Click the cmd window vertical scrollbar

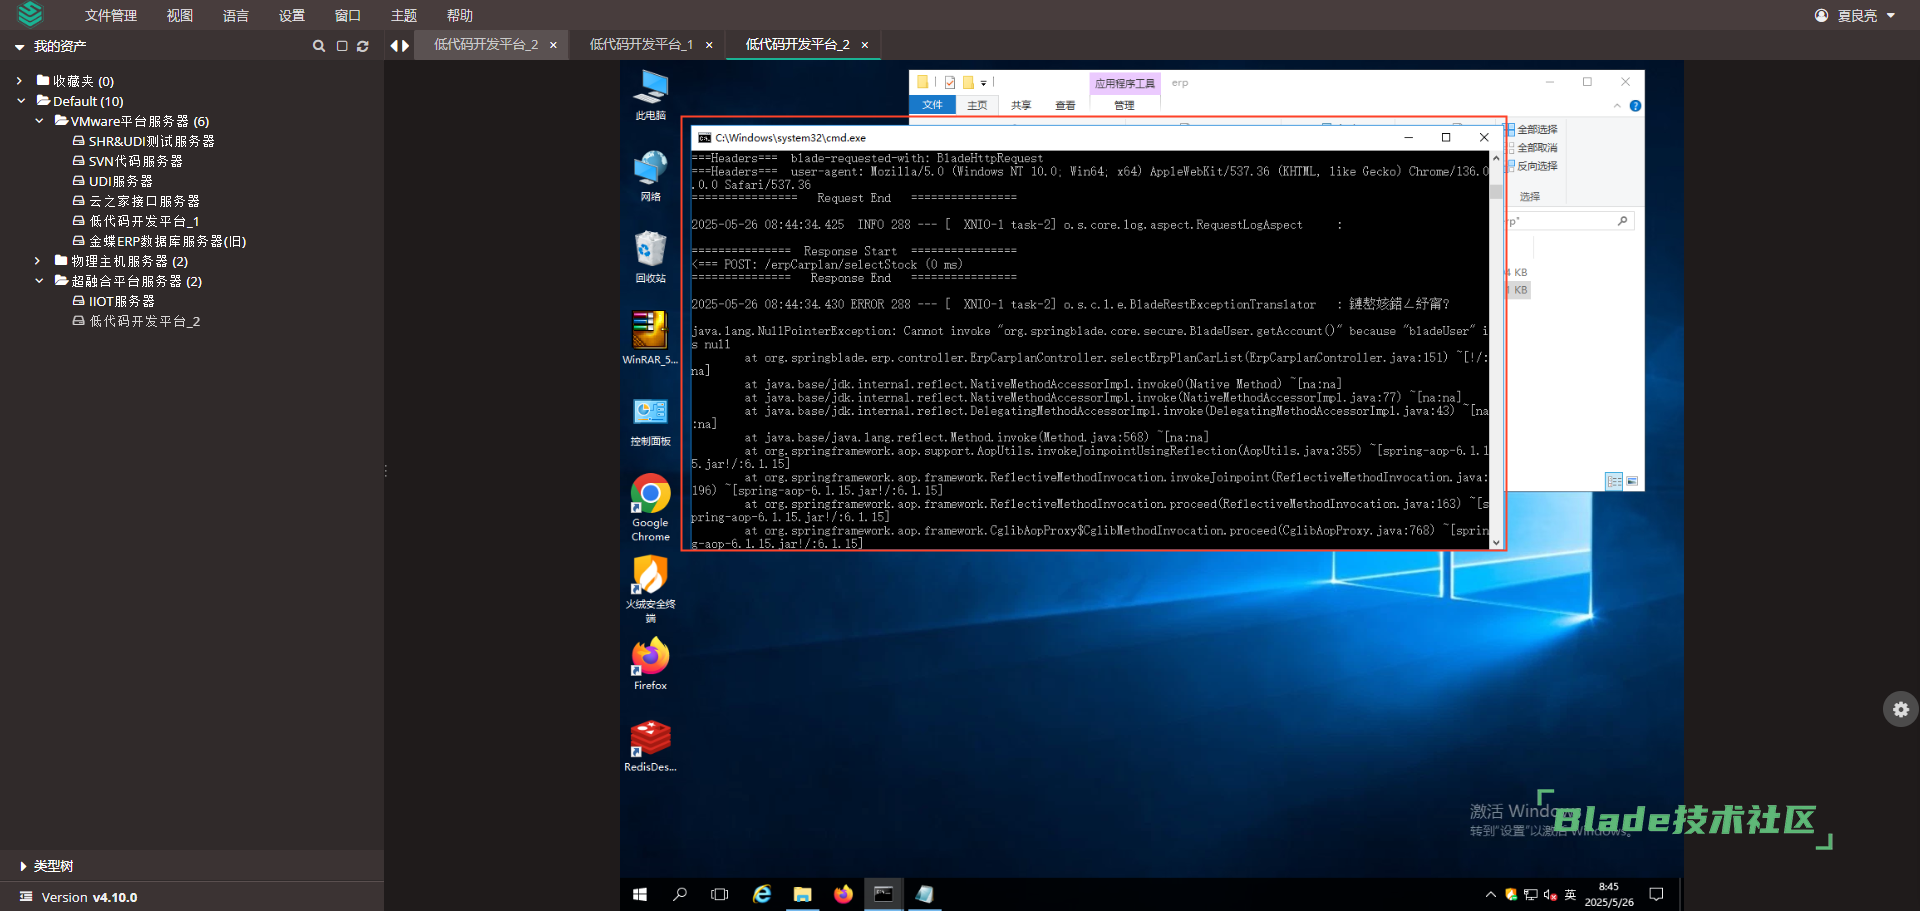pyautogui.click(x=1496, y=350)
